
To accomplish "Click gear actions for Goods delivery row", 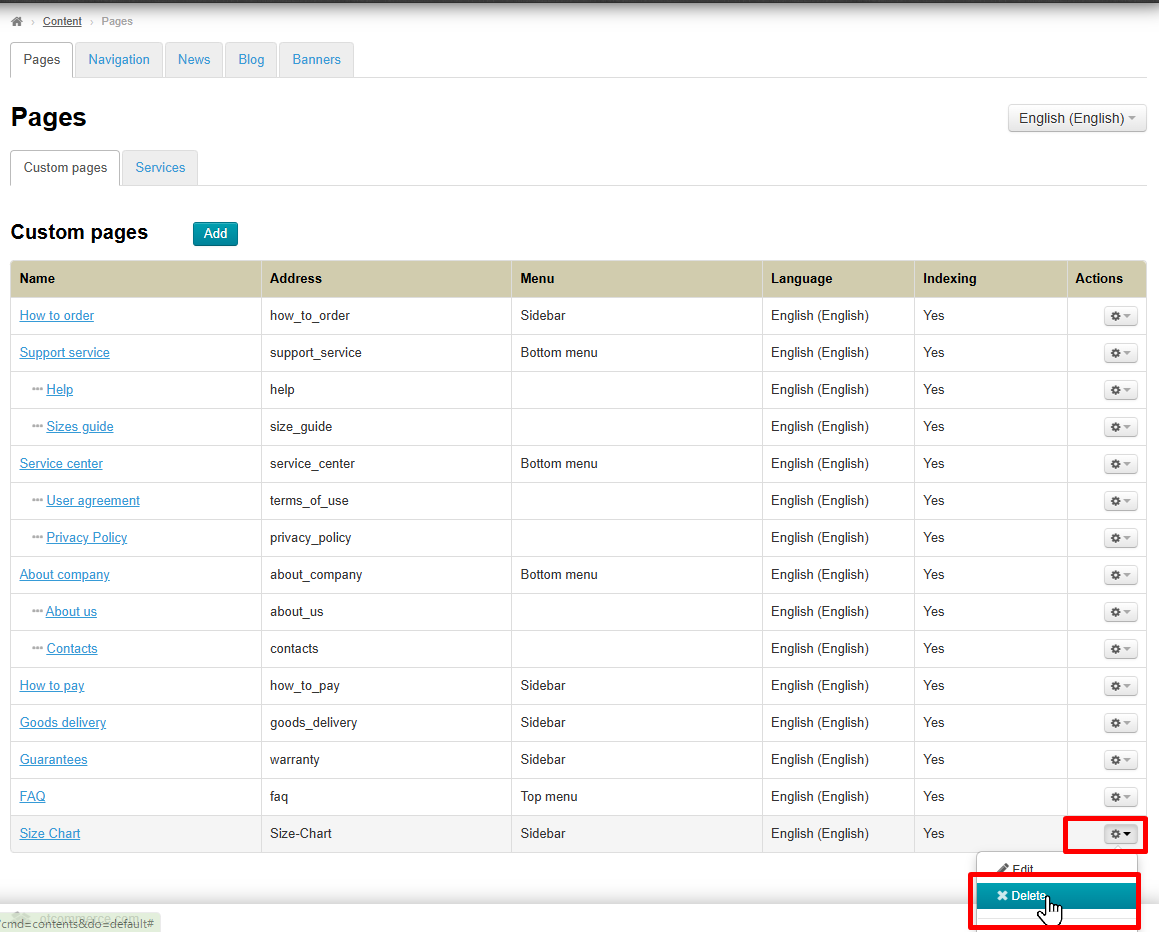I will click(x=1120, y=723).
